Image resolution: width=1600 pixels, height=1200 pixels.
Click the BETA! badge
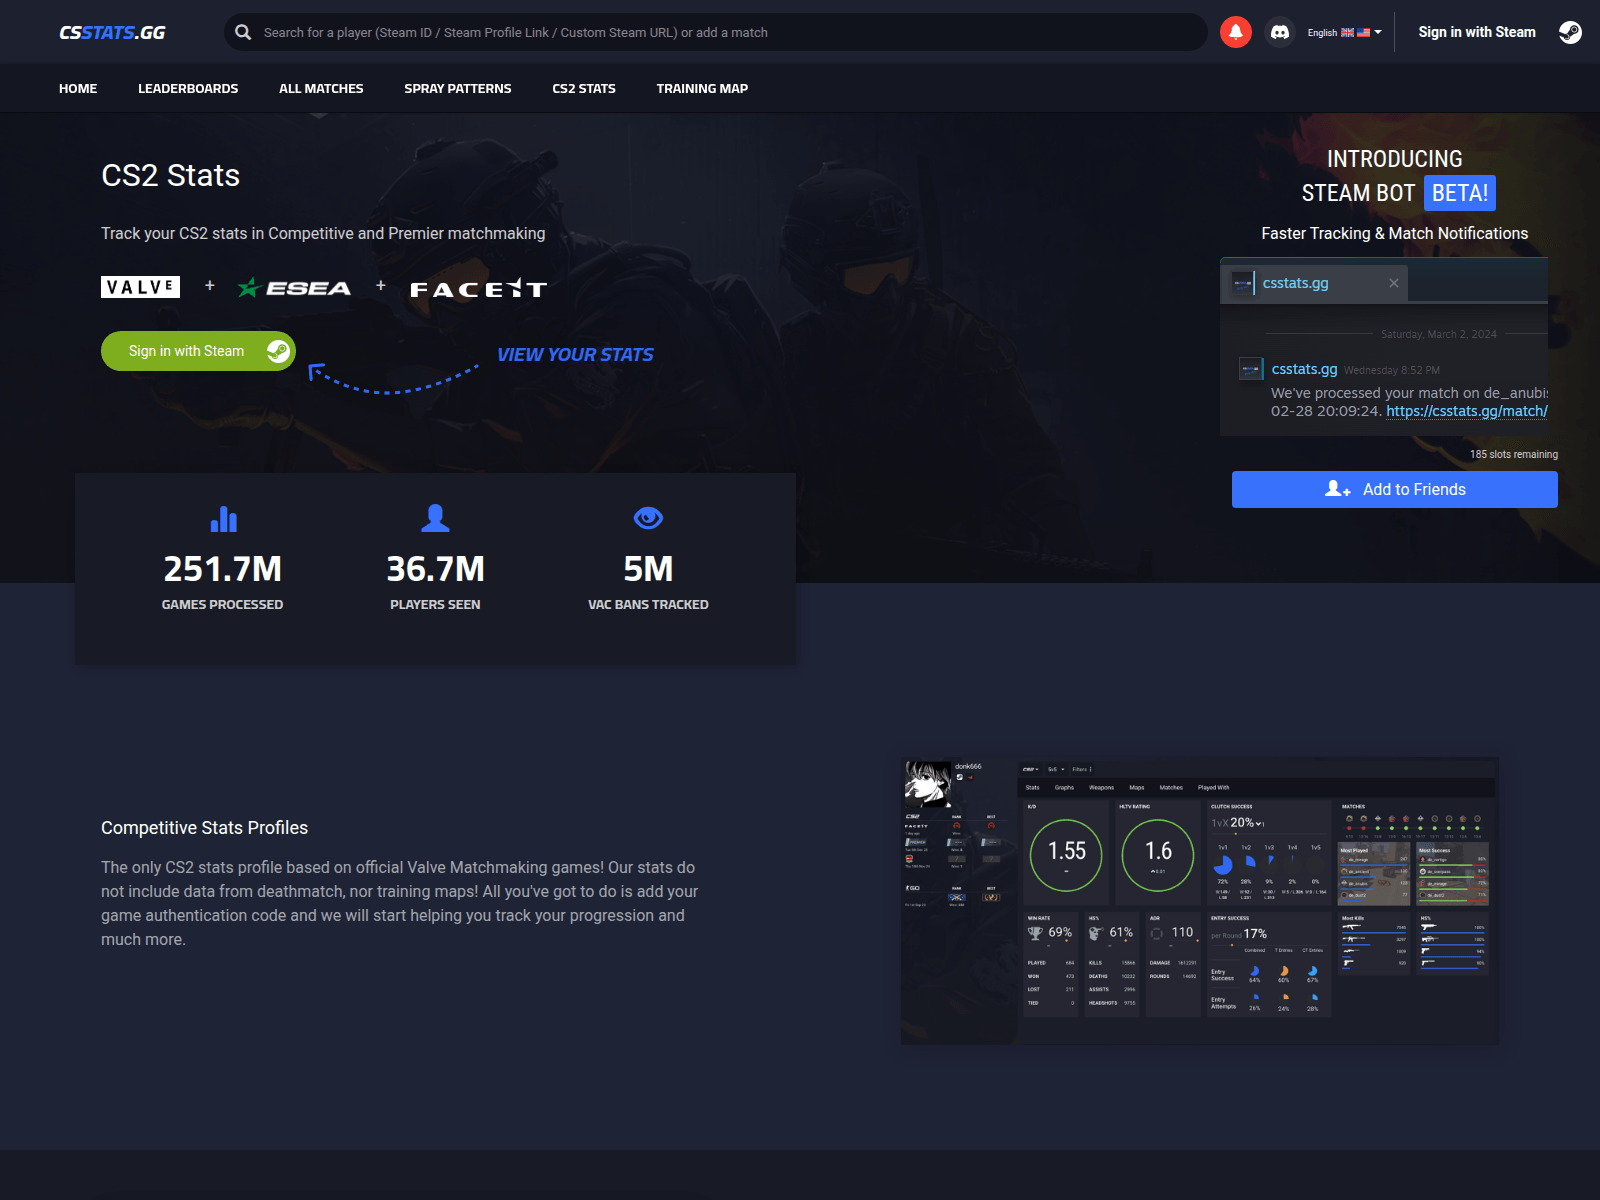(x=1460, y=193)
